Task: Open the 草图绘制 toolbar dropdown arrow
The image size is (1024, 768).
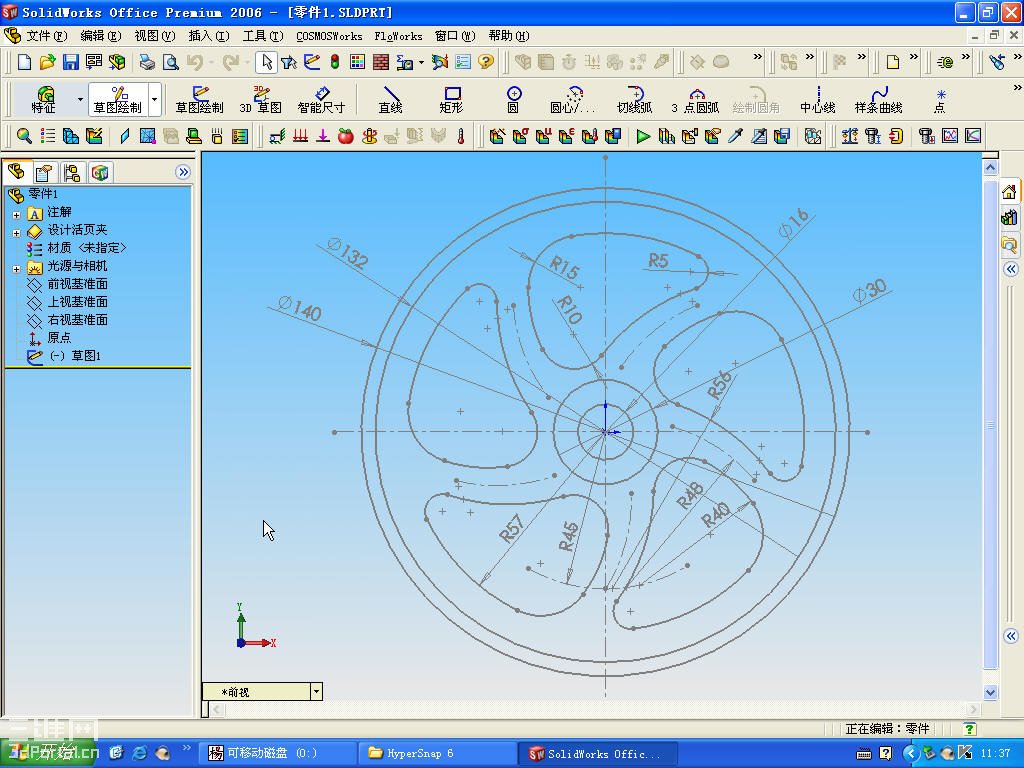Action: click(155, 99)
